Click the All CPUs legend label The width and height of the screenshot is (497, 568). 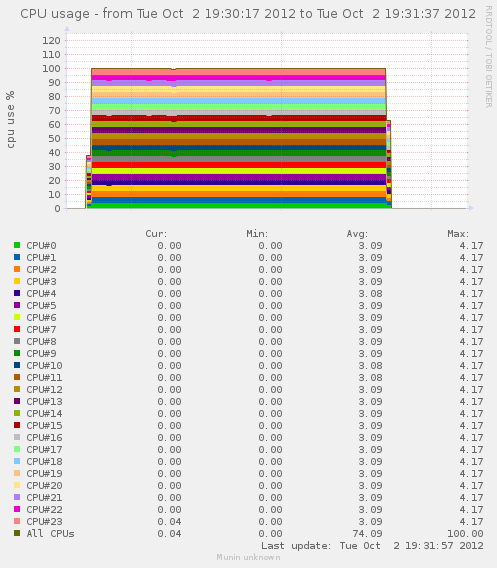(x=50, y=533)
